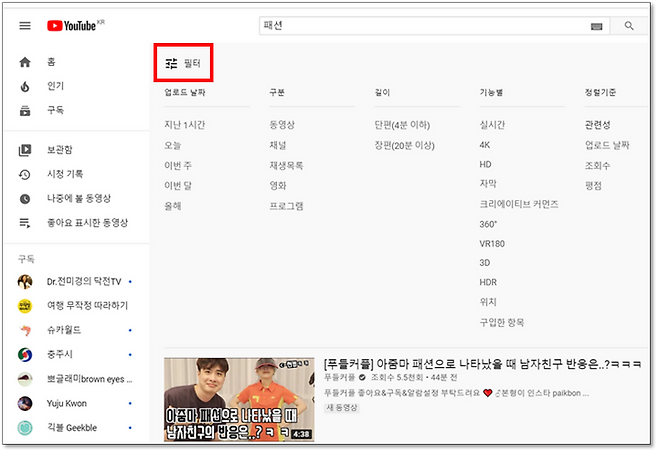Open Subscriptions (구독) in sidebar
The width and height of the screenshot is (658, 452).
coord(55,110)
